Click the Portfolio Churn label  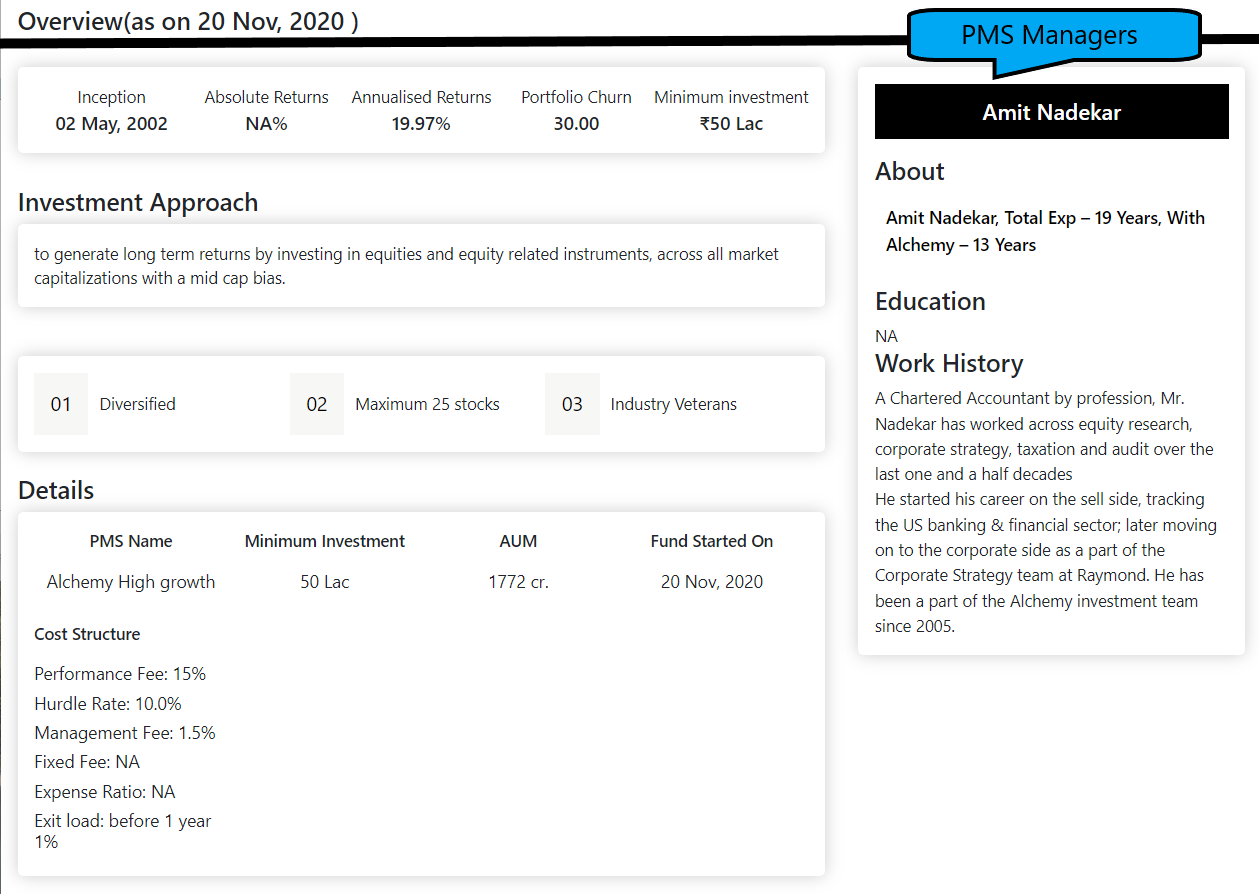(577, 97)
